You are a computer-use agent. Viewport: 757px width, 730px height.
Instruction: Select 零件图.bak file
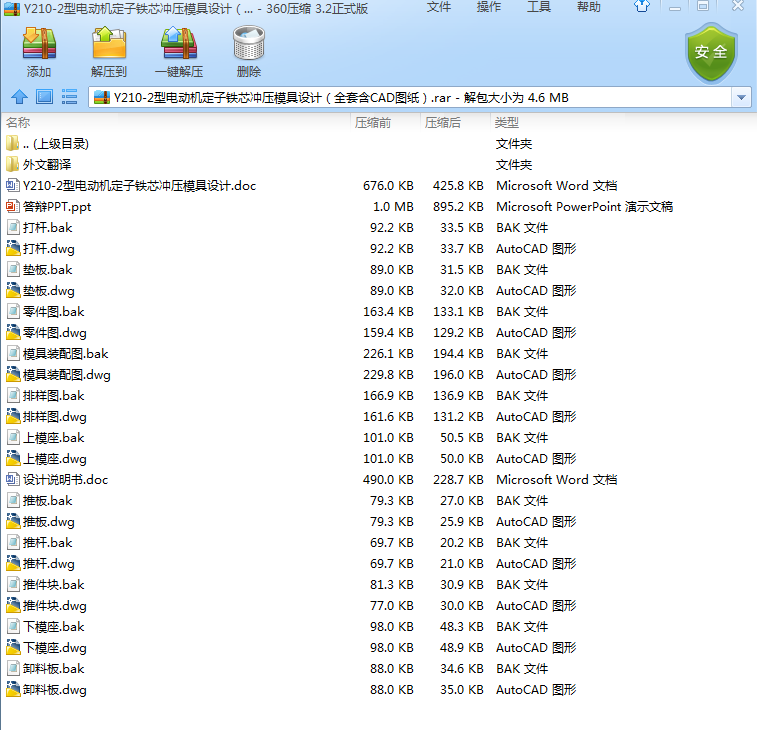coord(54,311)
